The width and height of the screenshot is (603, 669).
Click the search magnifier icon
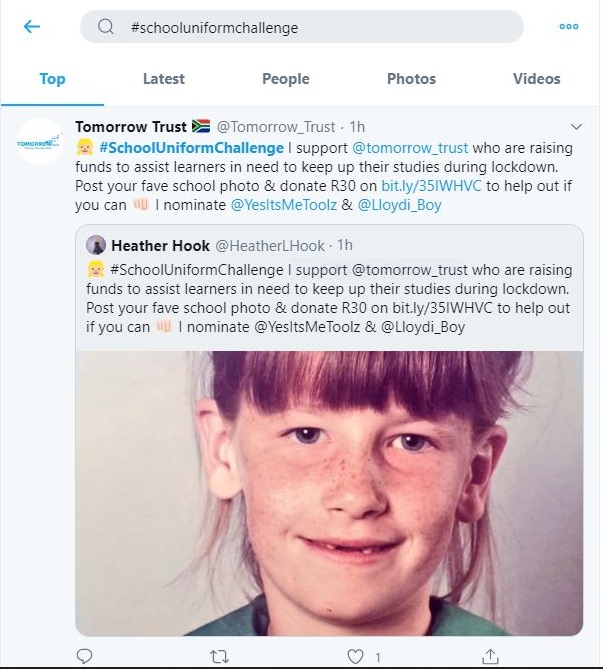(106, 28)
